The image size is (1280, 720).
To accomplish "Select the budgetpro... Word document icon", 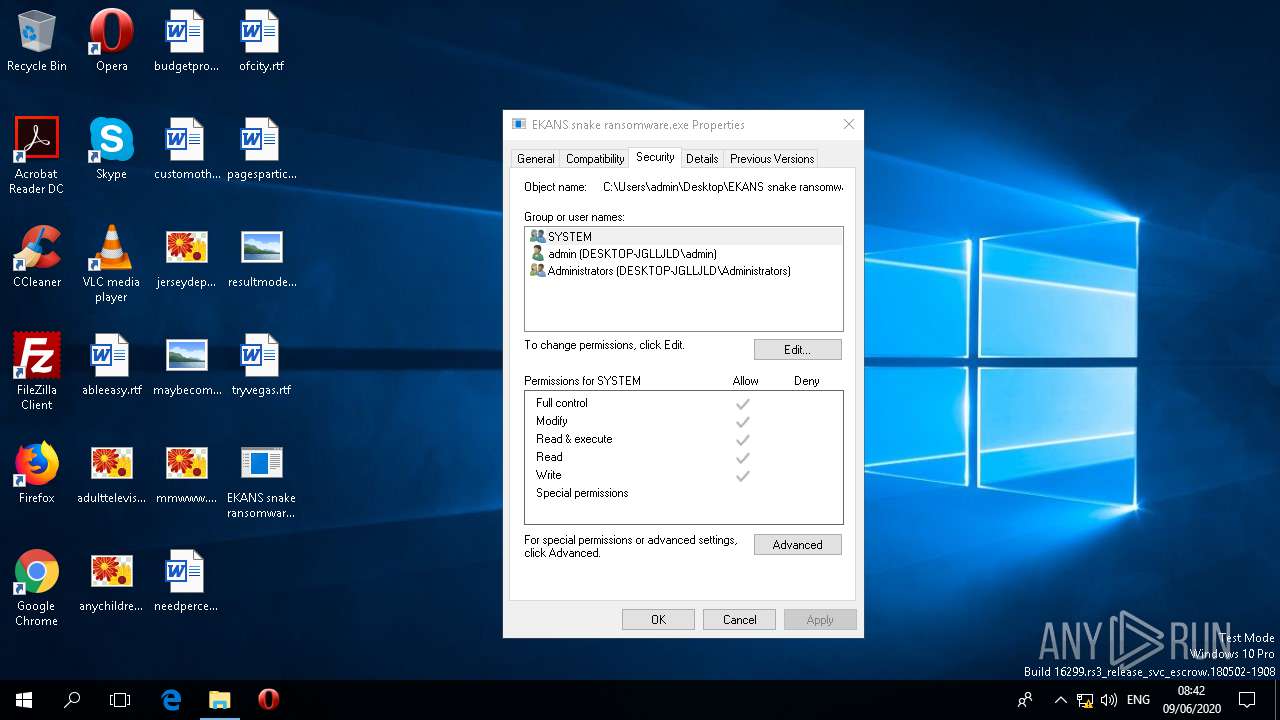I will point(186,41).
